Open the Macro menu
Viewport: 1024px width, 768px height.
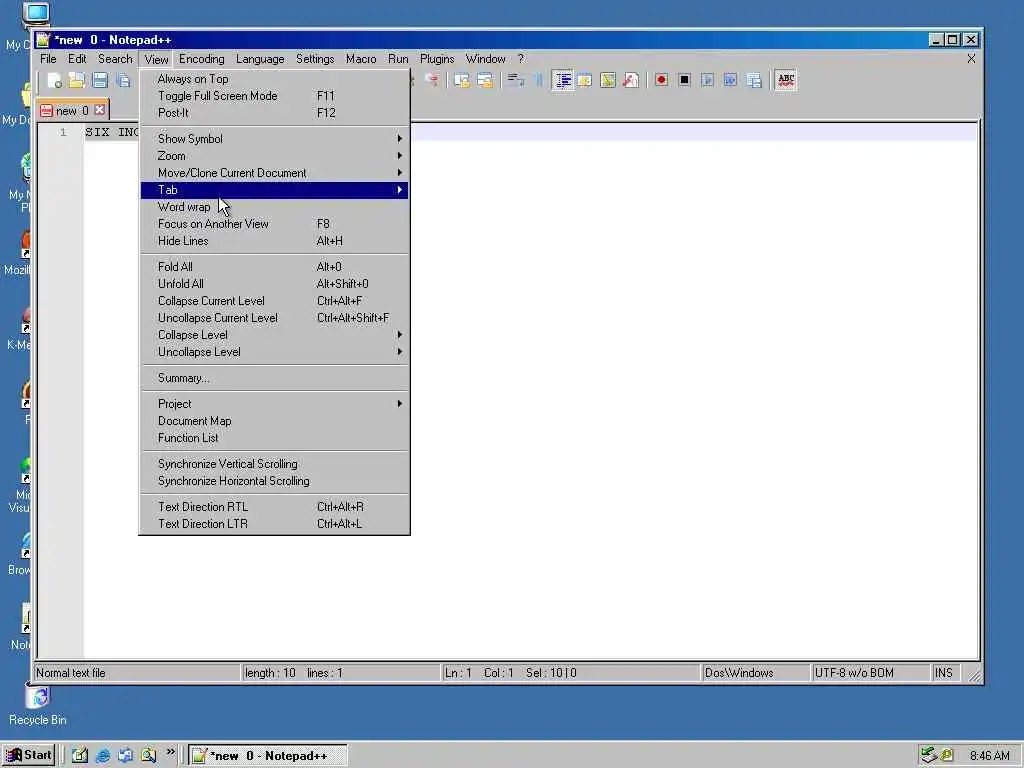tap(361, 59)
